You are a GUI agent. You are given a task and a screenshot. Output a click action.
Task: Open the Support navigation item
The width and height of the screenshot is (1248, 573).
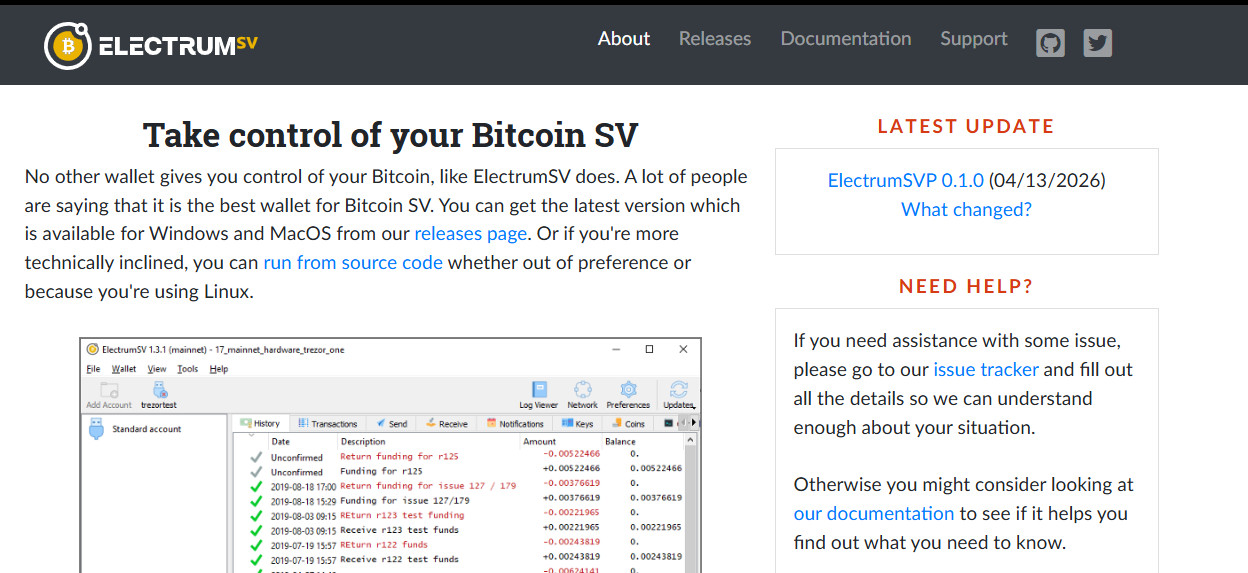point(974,39)
